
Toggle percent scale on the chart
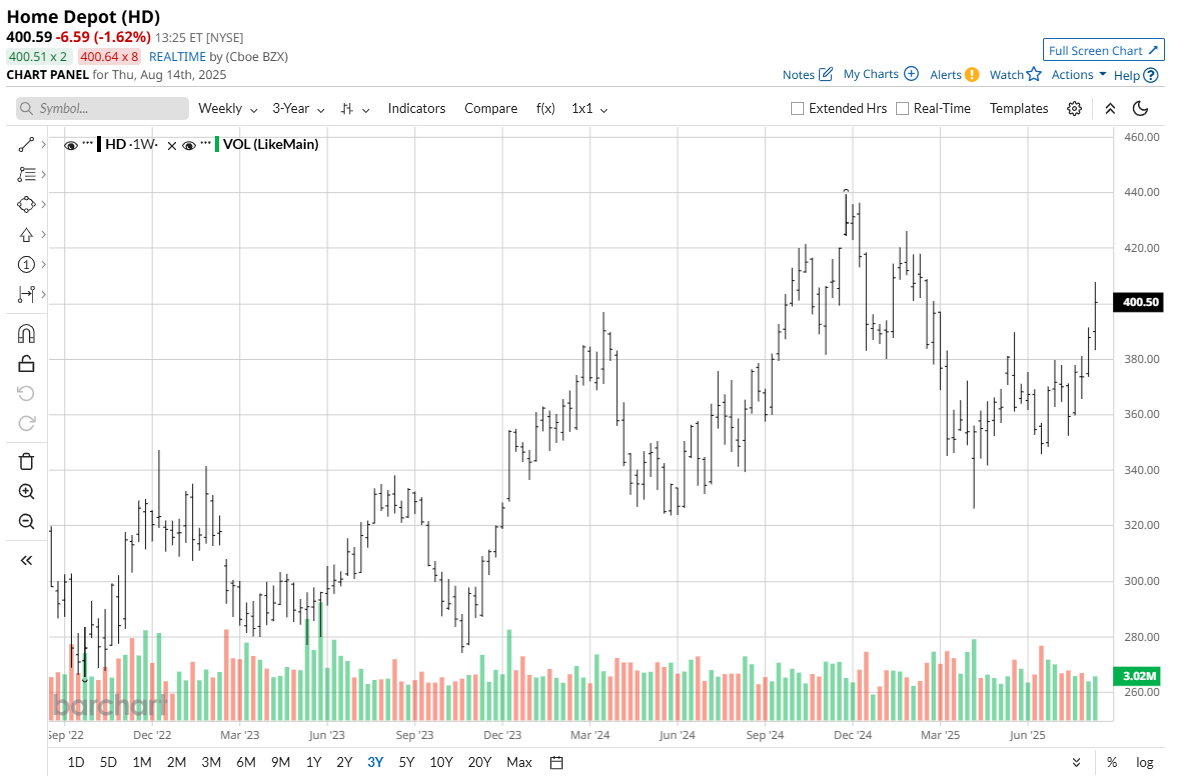(1112, 762)
